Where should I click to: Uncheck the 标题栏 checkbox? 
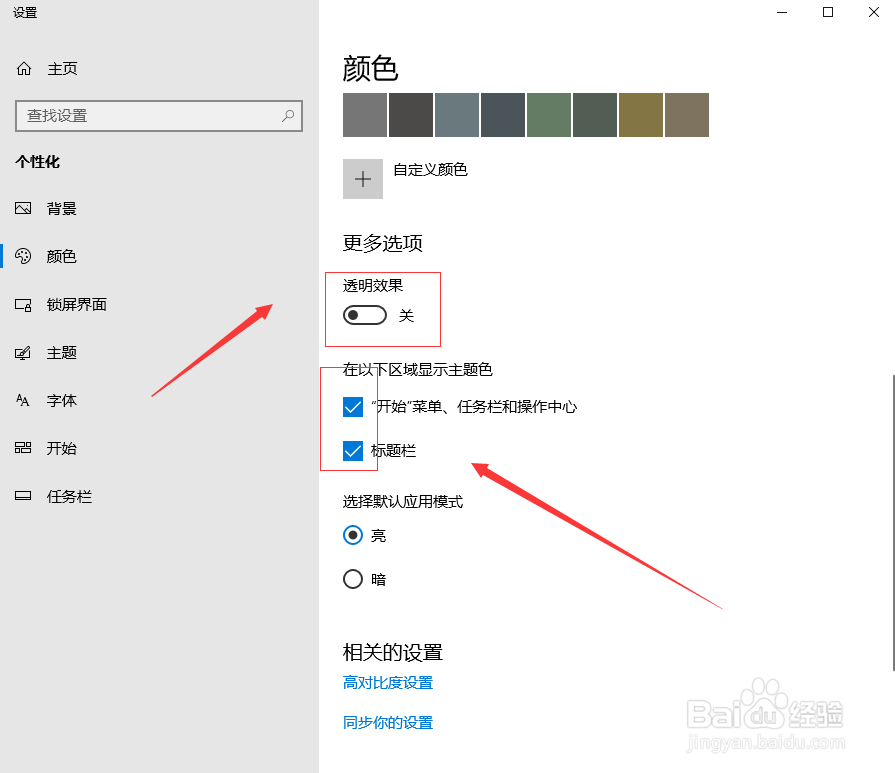(353, 450)
